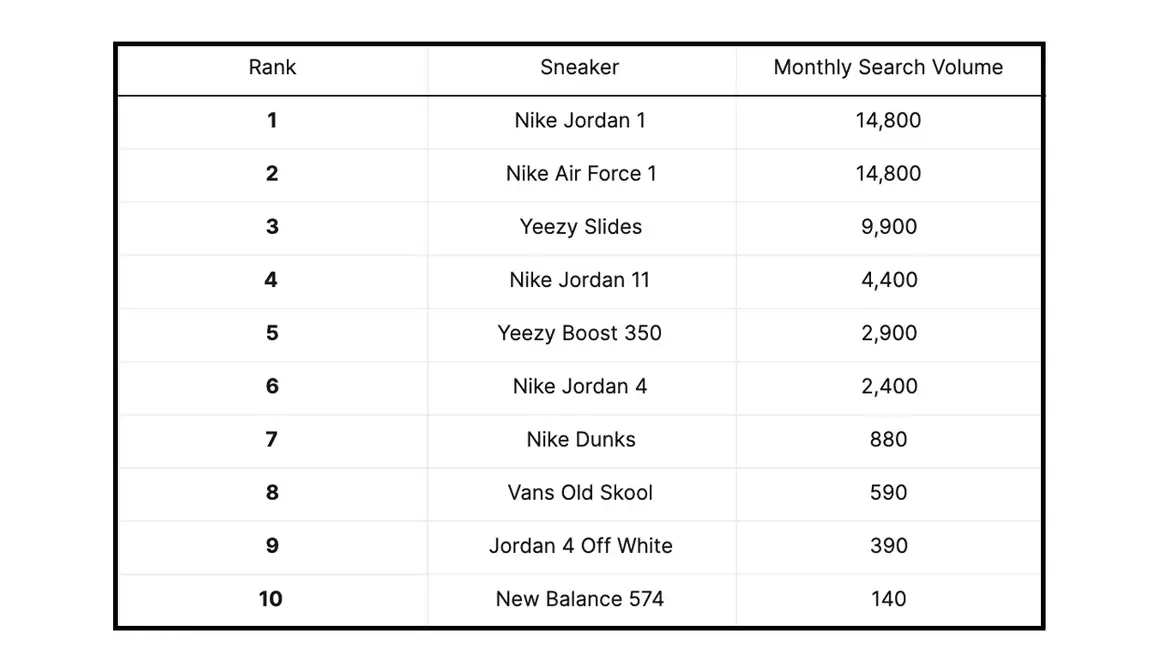Select the Vans Old Skool cell
The image size is (1160, 672).
[x=580, y=493]
